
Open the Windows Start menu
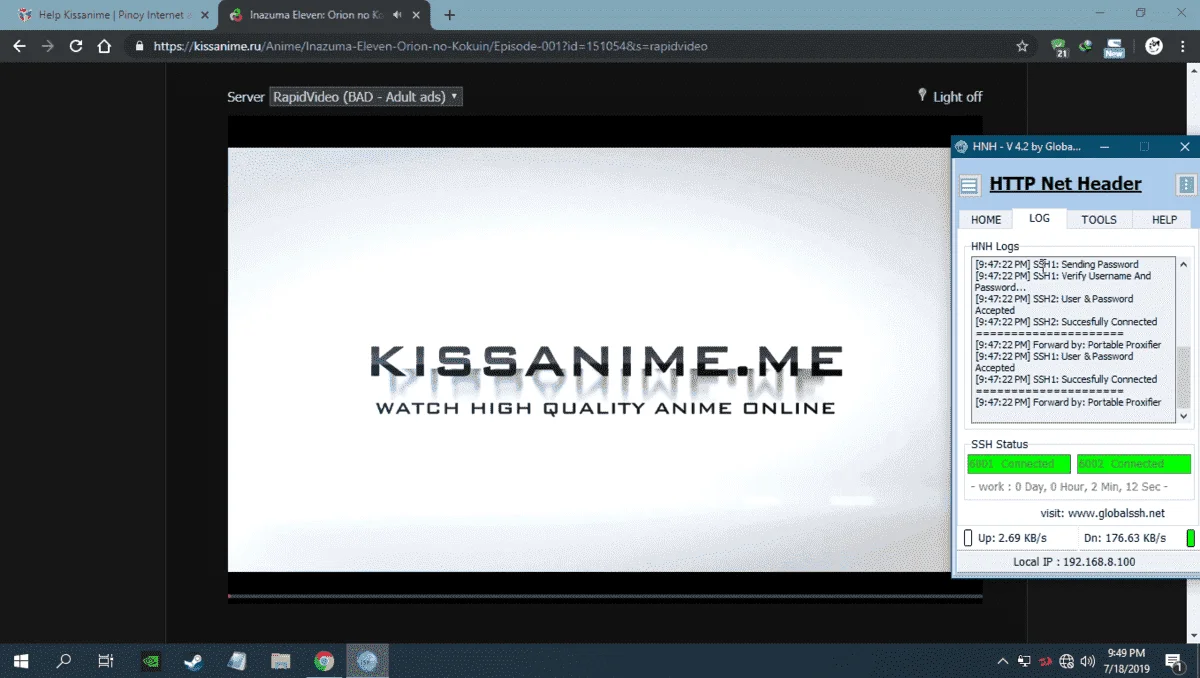click(20, 661)
